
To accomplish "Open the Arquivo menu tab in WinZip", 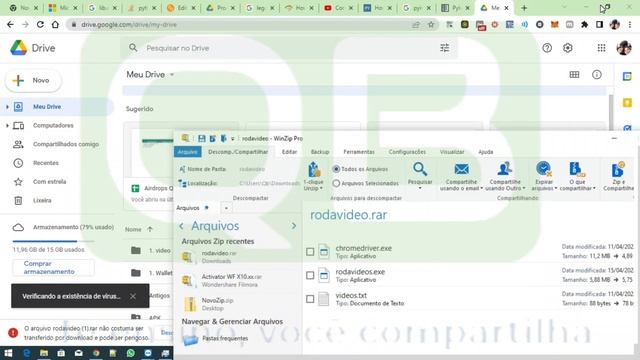I will coord(187,152).
